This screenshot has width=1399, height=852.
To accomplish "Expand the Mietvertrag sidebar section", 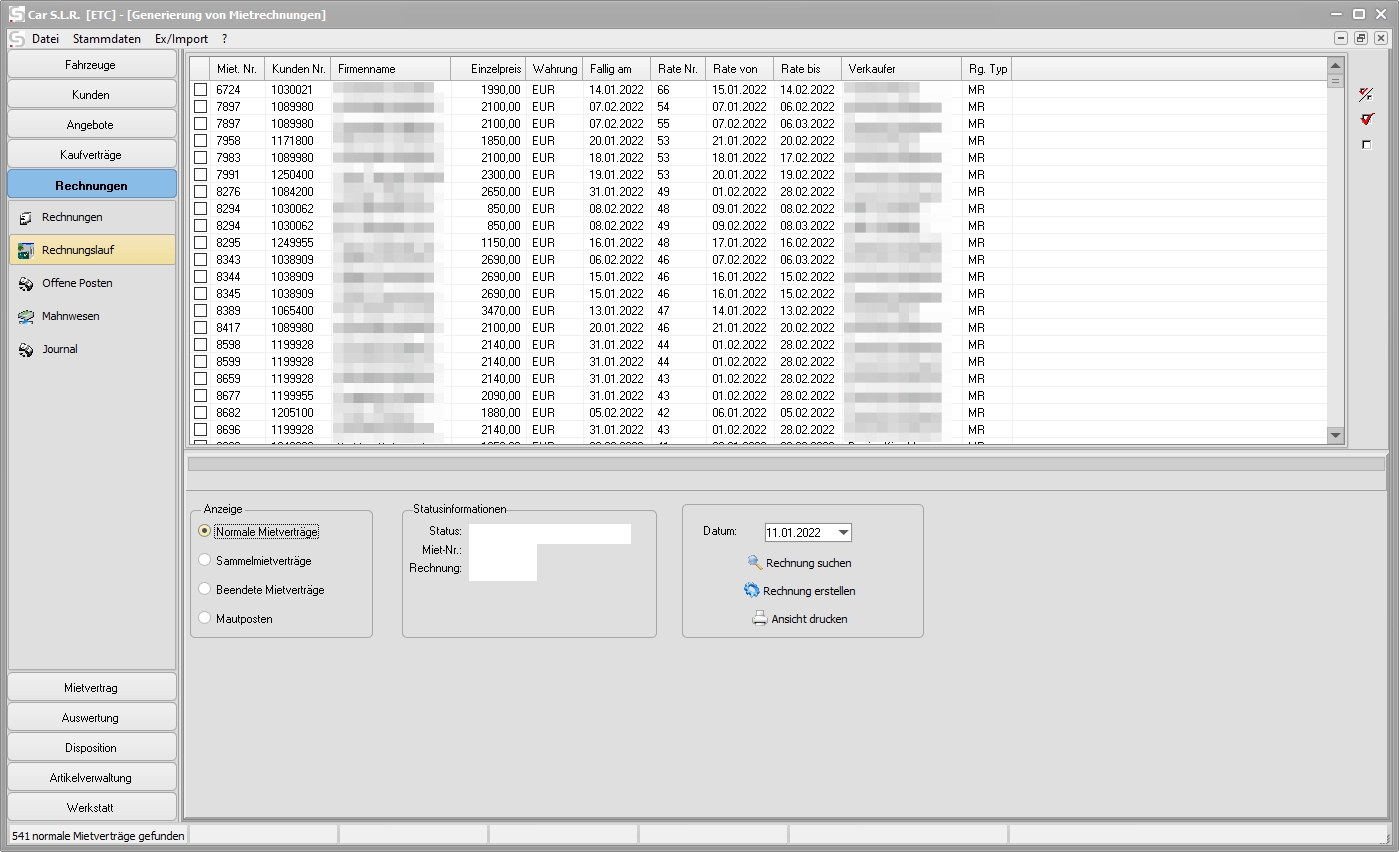I will point(92,688).
